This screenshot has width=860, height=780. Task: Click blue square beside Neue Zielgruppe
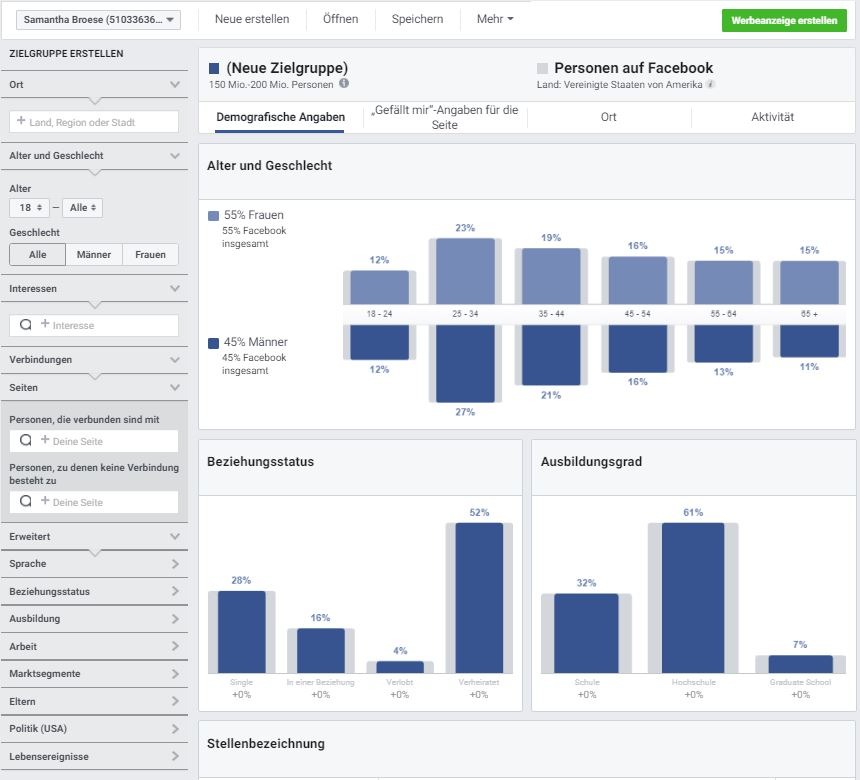214,69
